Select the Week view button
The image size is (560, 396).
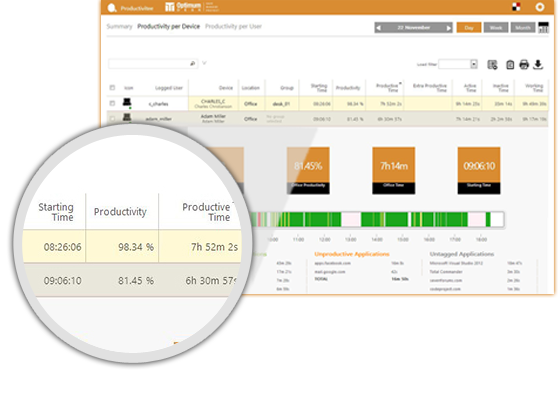(x=496, y=28)
